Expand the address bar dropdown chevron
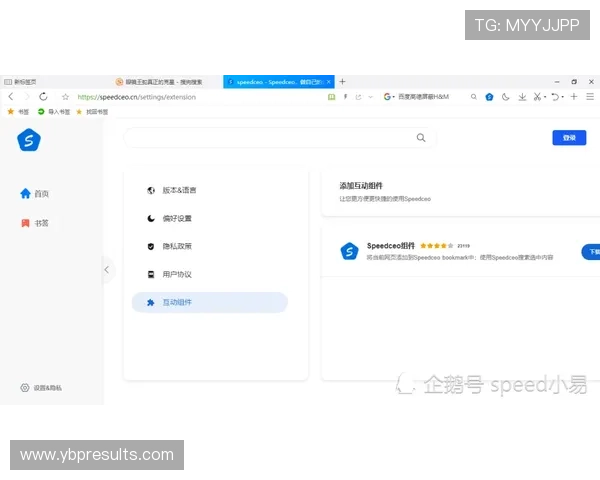This screenshot has width=600, height=480. pyautogui.click(x=370, y=97)
